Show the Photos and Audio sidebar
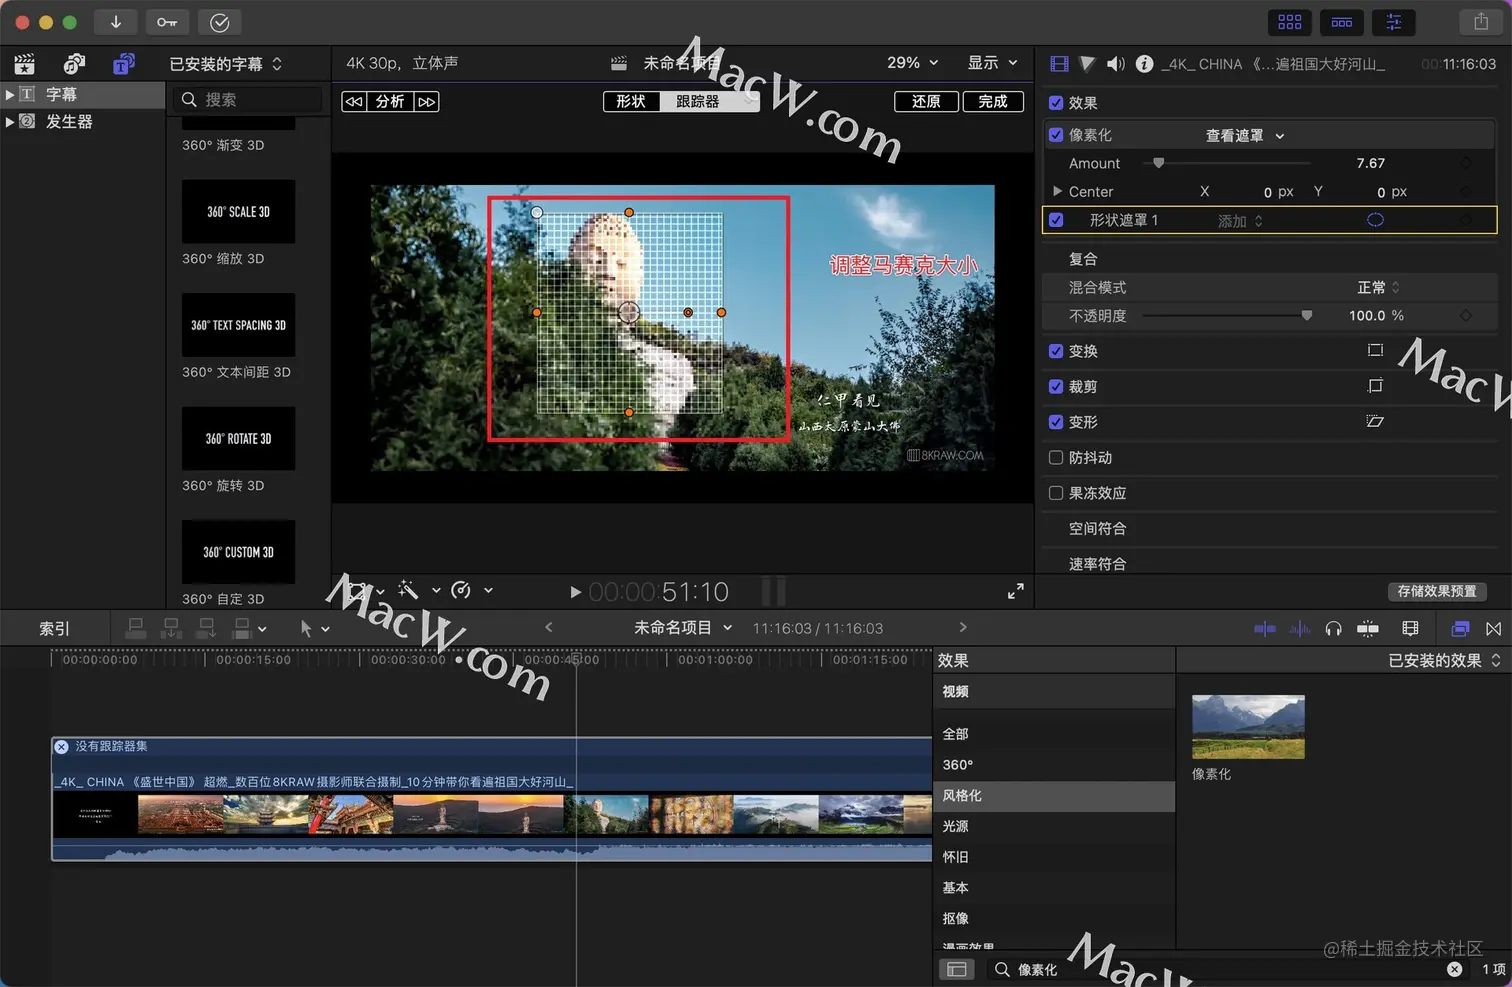1512x987 pixels. 74,64
